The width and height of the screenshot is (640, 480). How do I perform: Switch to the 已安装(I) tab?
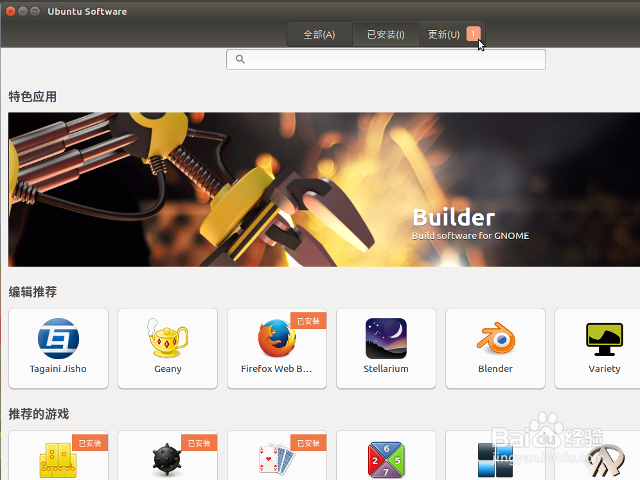386,34
